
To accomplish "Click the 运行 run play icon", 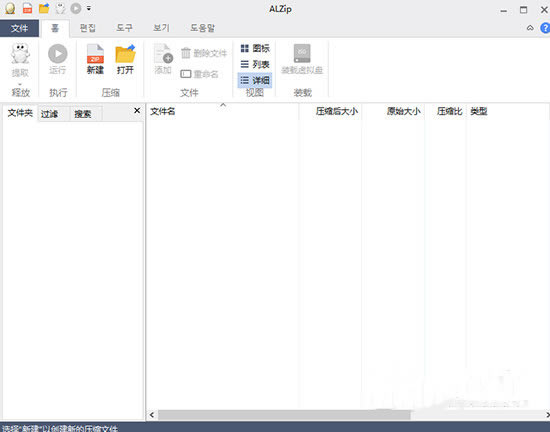I will pos(58,54).
